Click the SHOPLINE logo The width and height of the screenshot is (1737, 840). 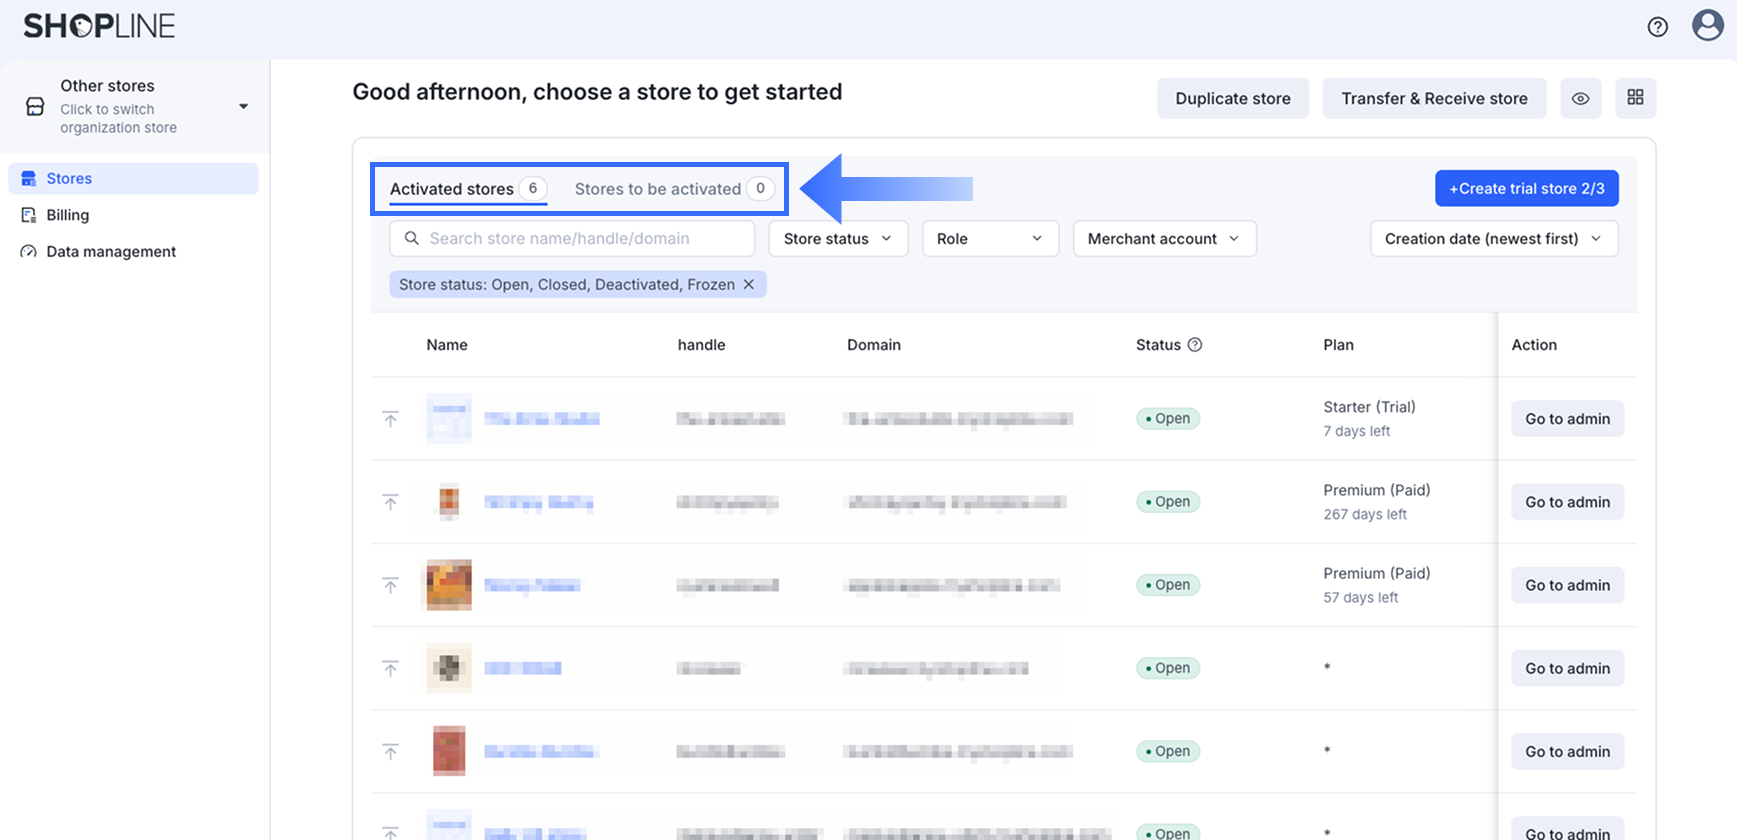(x=99, y=26)
